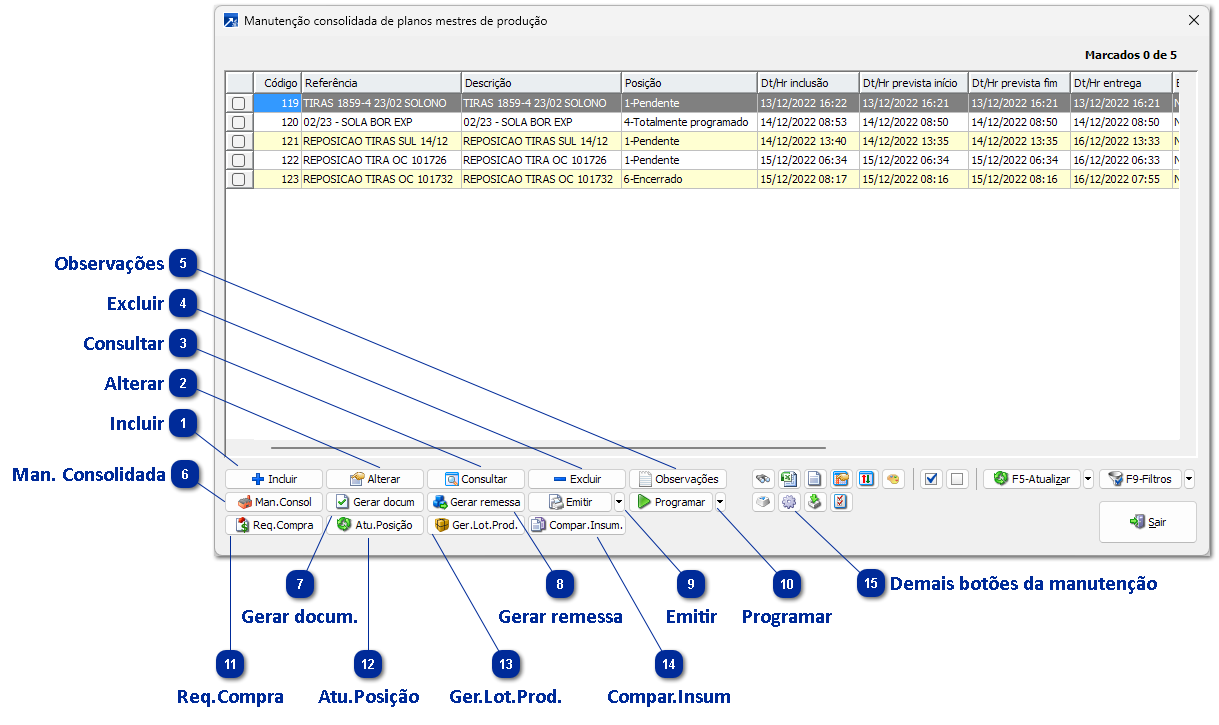Click the binoculars search icon
The height and width of the screenshot is (725, 1219).
click(764, 479)
